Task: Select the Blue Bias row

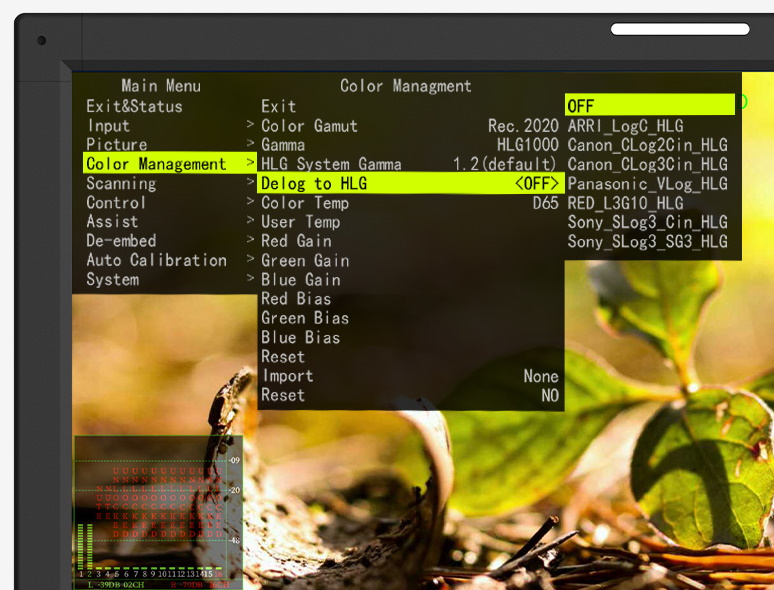Action: pos(410,338)
